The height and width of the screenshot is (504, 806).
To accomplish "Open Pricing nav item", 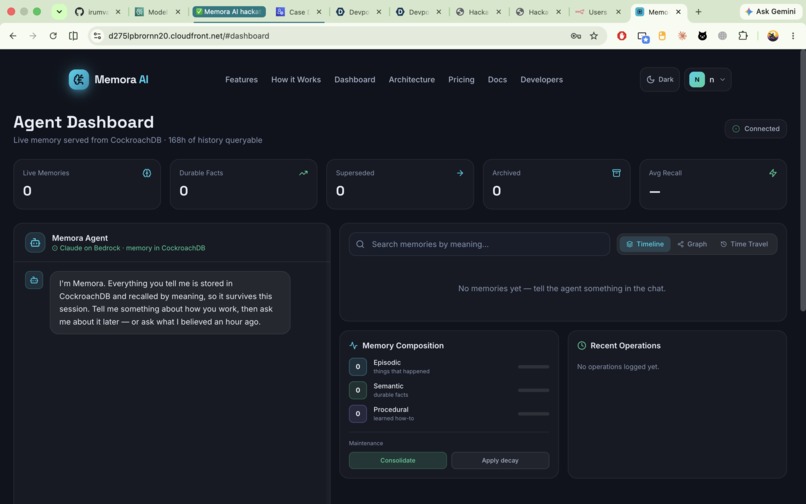I will click(x=461, y=80).
